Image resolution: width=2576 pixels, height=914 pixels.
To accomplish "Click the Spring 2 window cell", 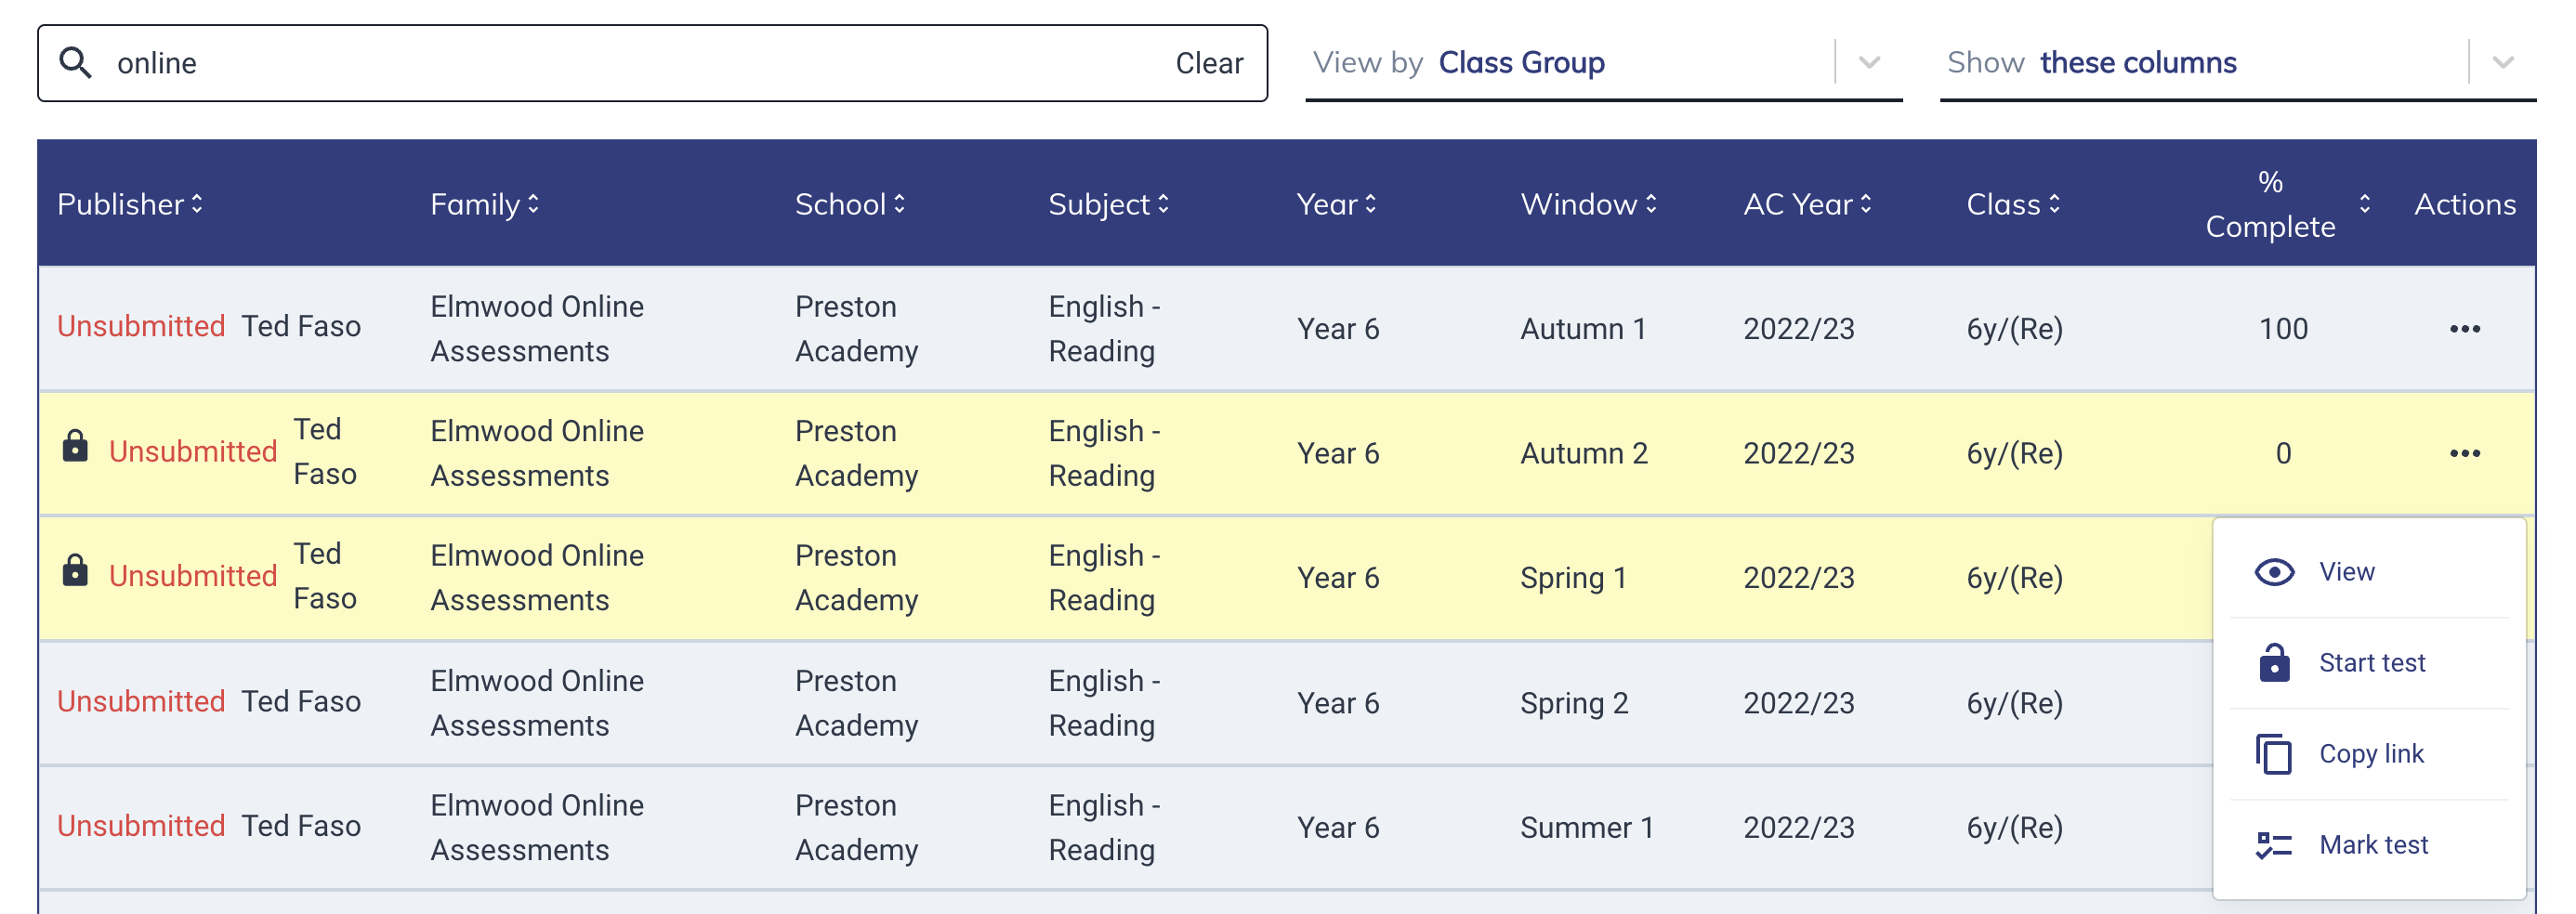I will 1574,703.
